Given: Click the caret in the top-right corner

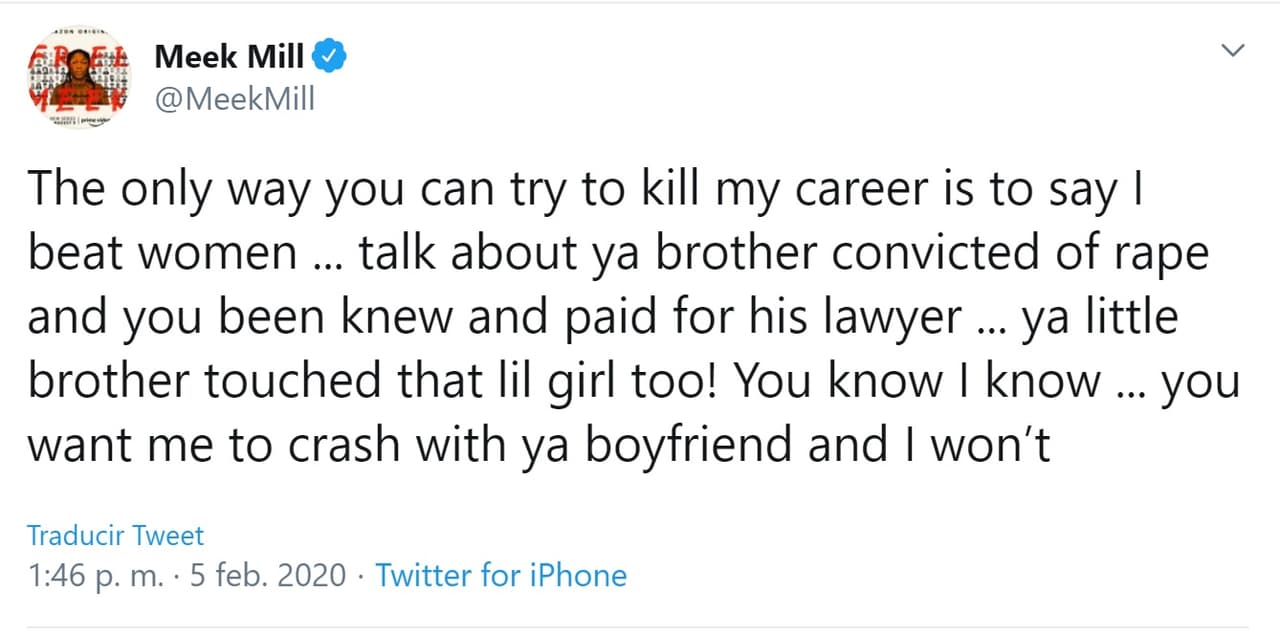Looking at the screenshot, I should point(1232,48).
